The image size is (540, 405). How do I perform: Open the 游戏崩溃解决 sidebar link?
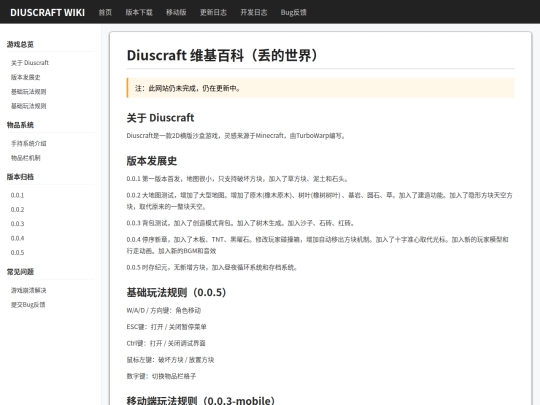tap(29, 290)
